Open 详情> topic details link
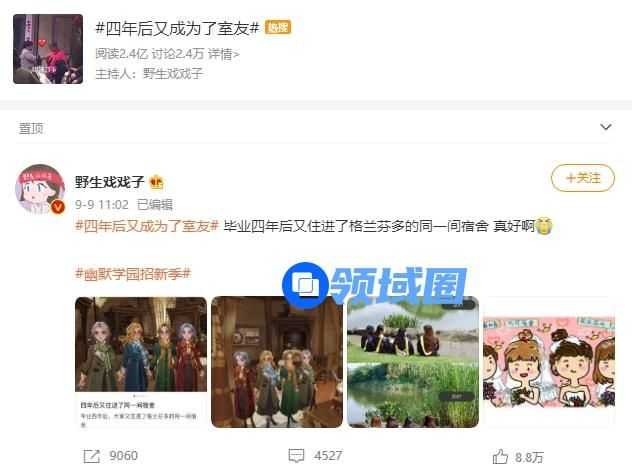 [x=223, y=54]
